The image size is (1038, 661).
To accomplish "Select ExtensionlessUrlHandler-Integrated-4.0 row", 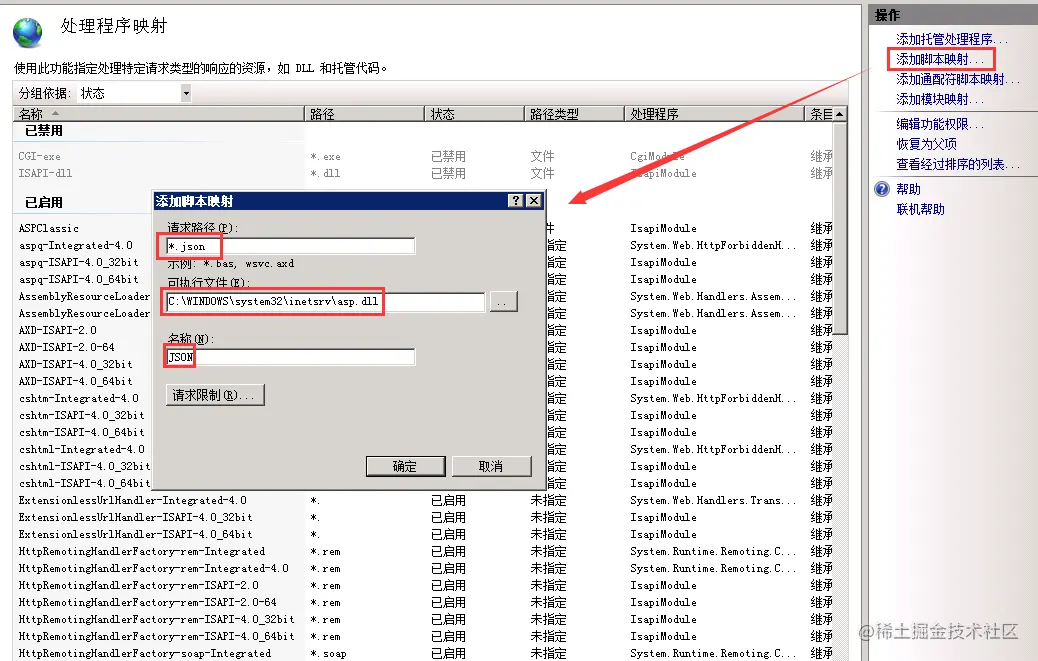I will click(424, 500).
